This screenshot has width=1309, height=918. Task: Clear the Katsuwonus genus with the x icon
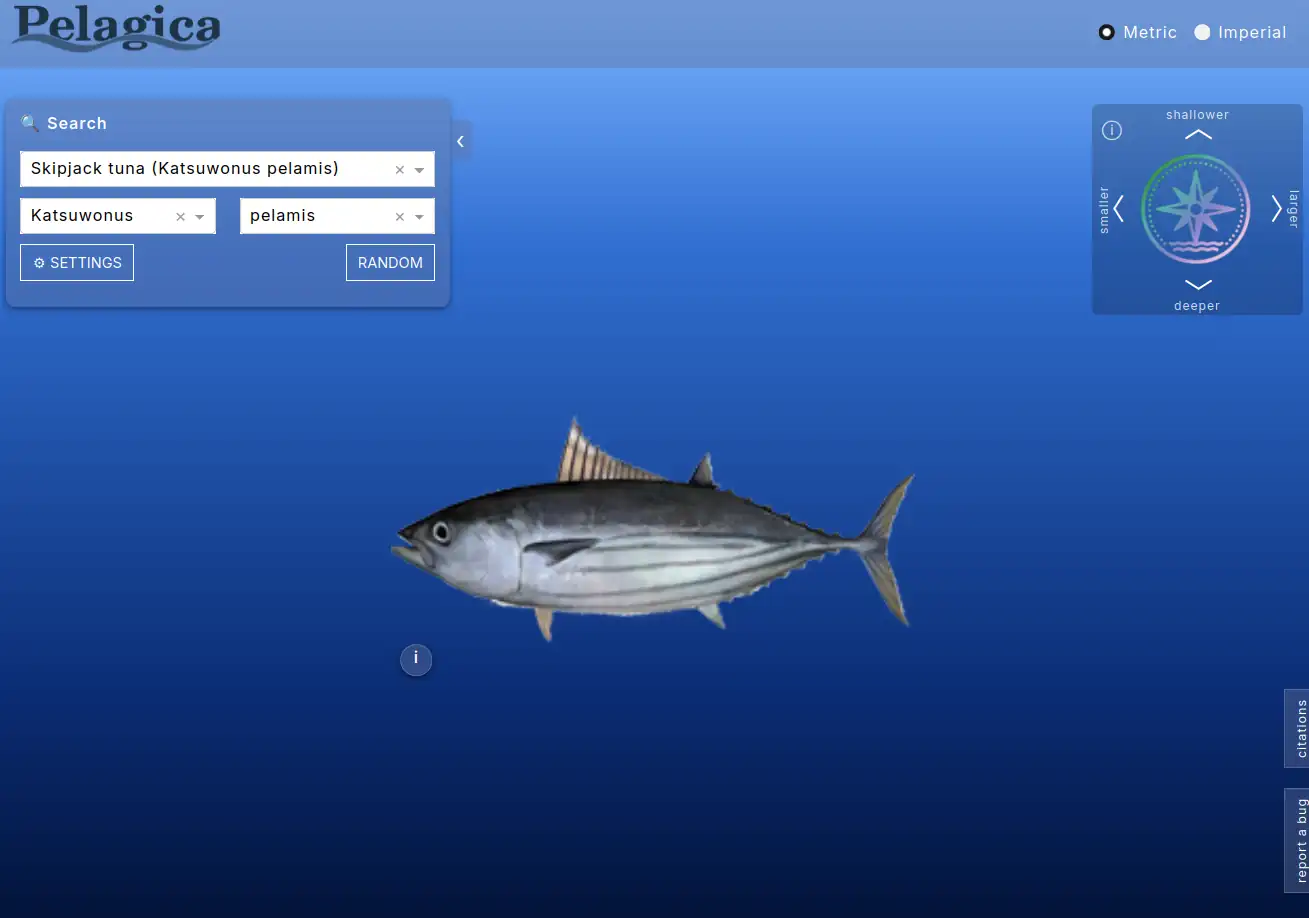pos(180,216)
